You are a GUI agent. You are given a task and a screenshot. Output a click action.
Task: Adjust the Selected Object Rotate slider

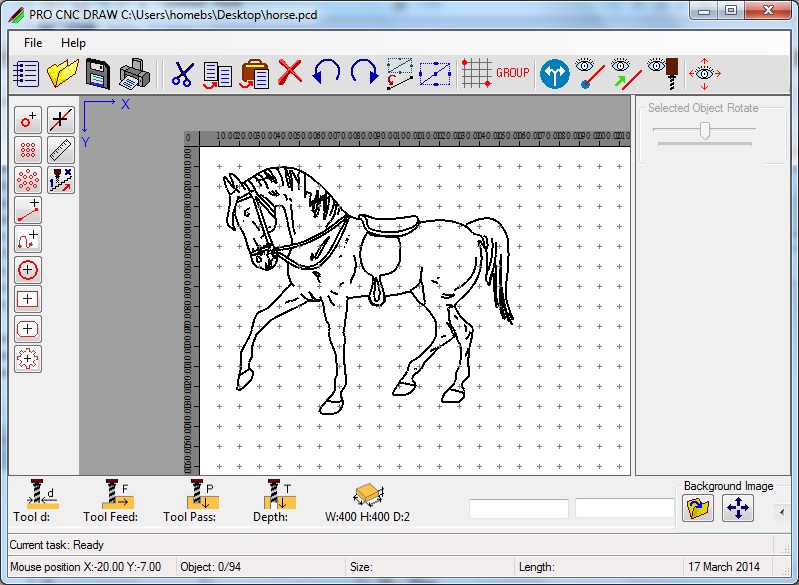point(705,130)
